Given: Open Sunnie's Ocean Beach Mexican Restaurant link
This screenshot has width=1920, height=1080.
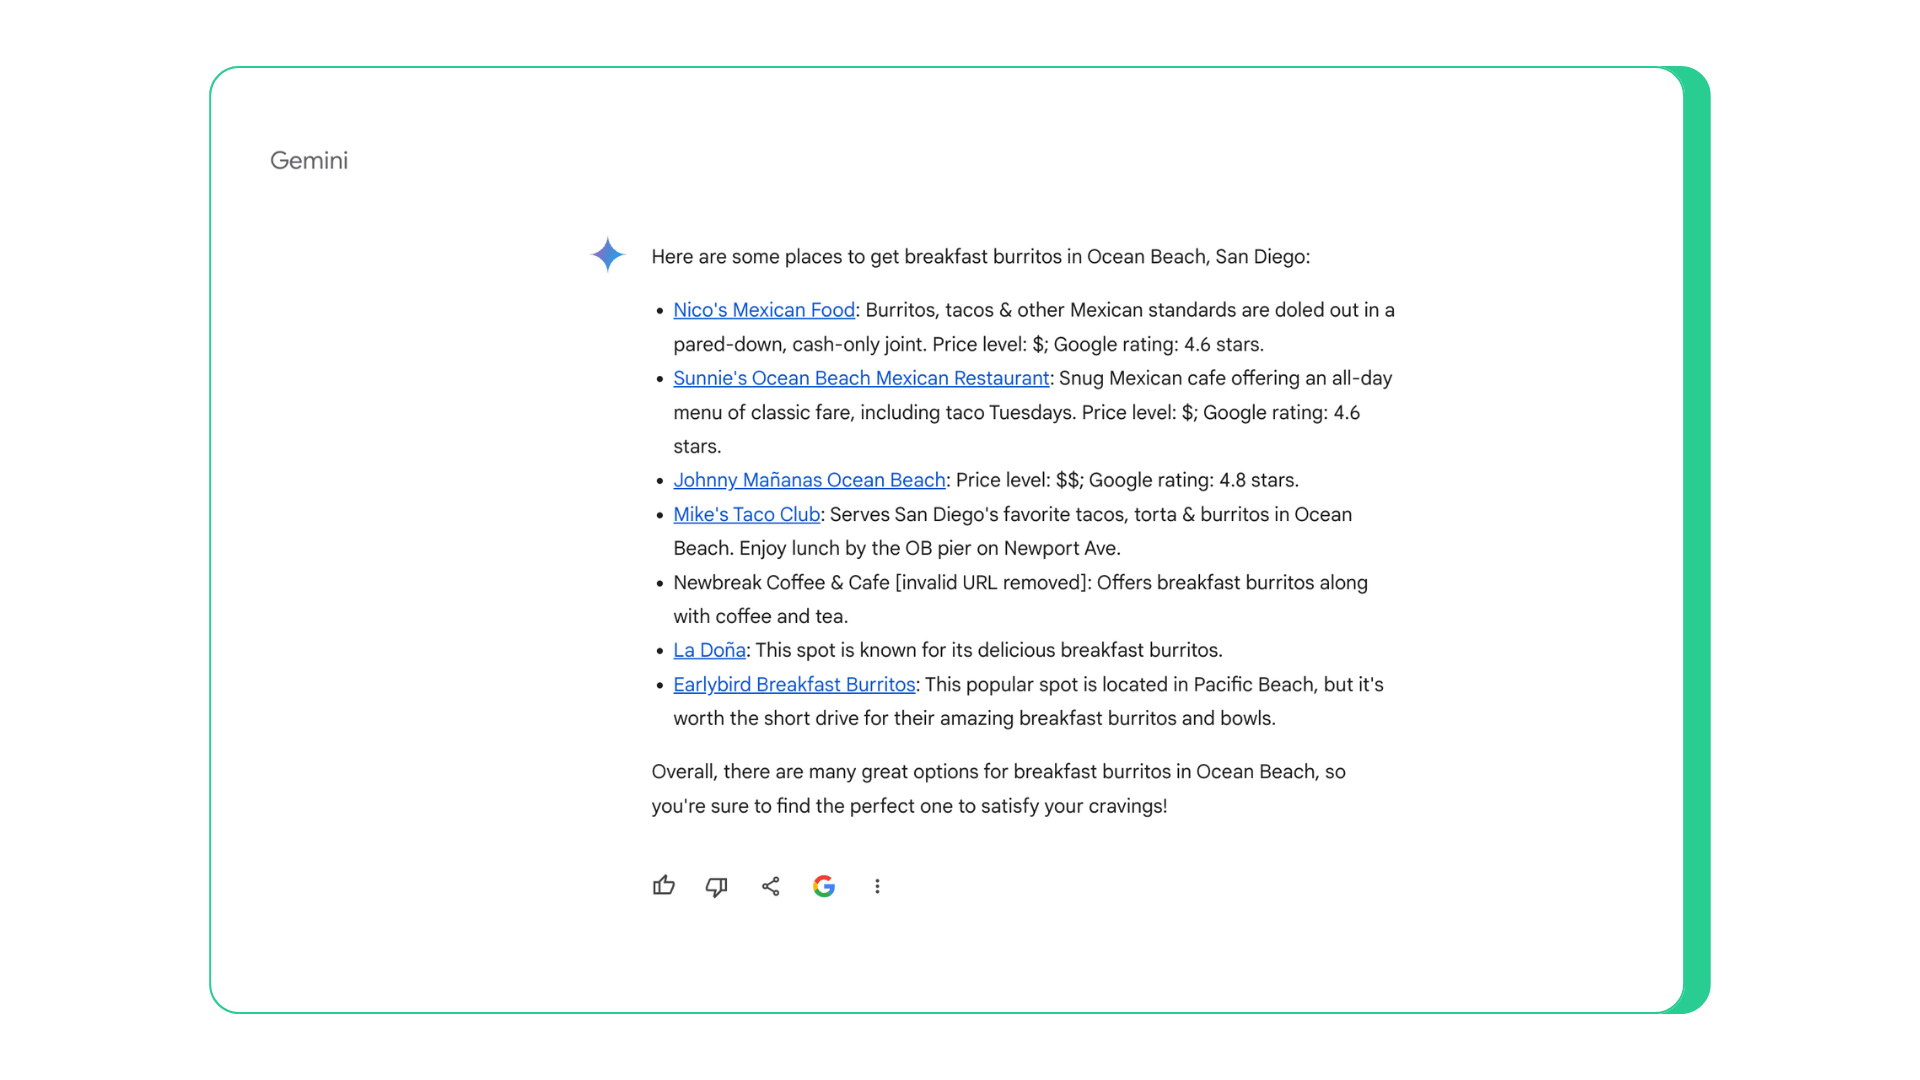Looking at the screenshot, I should [861, 378].
